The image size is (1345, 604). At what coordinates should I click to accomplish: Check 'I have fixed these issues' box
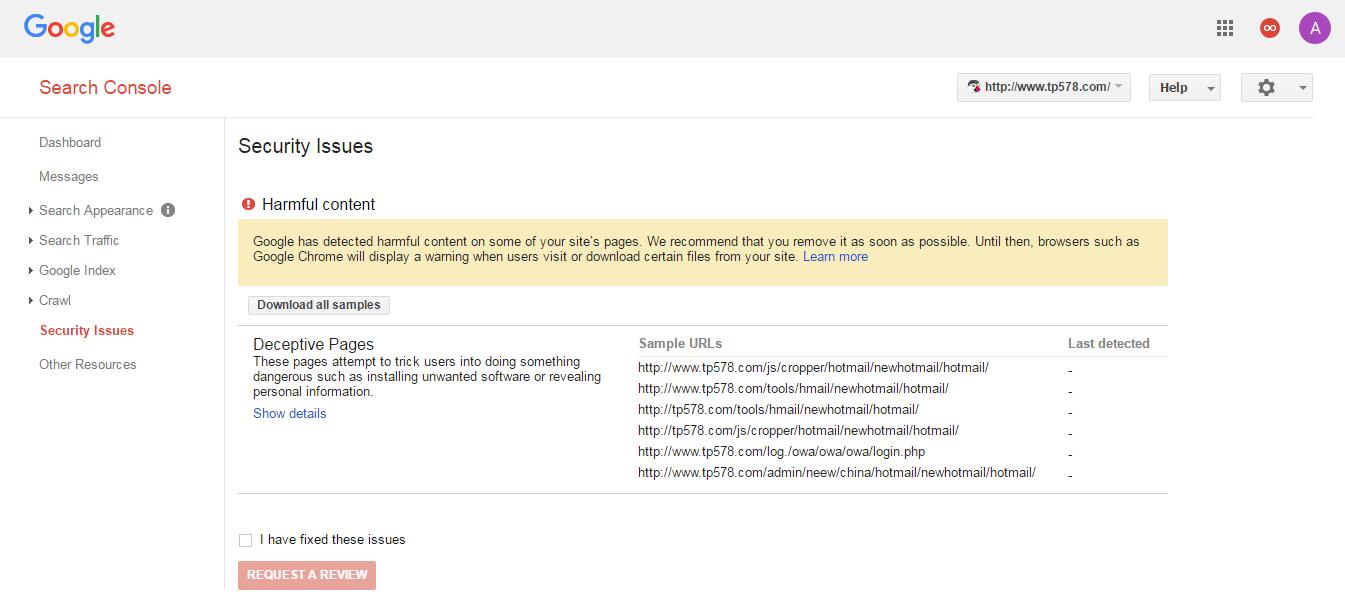click(x=245, y=540)
